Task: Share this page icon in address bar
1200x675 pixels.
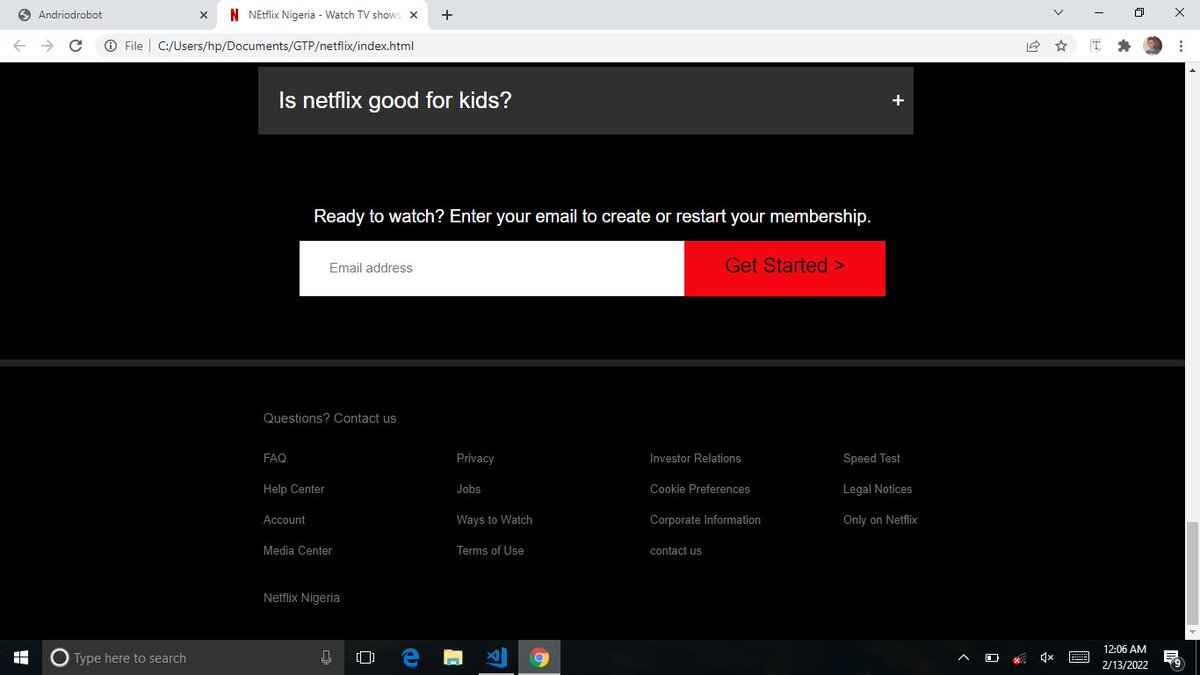Action: tap(1033, 46)
